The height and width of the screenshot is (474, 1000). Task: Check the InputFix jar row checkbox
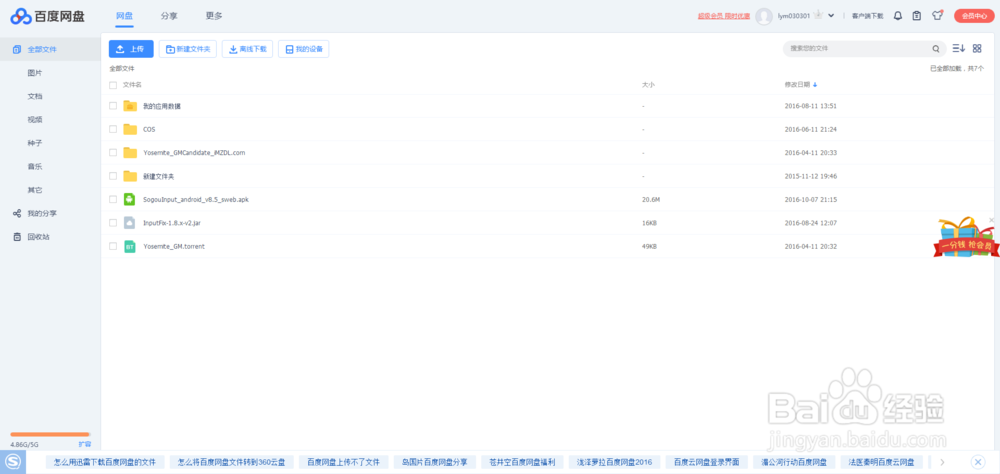click(113, 223)
